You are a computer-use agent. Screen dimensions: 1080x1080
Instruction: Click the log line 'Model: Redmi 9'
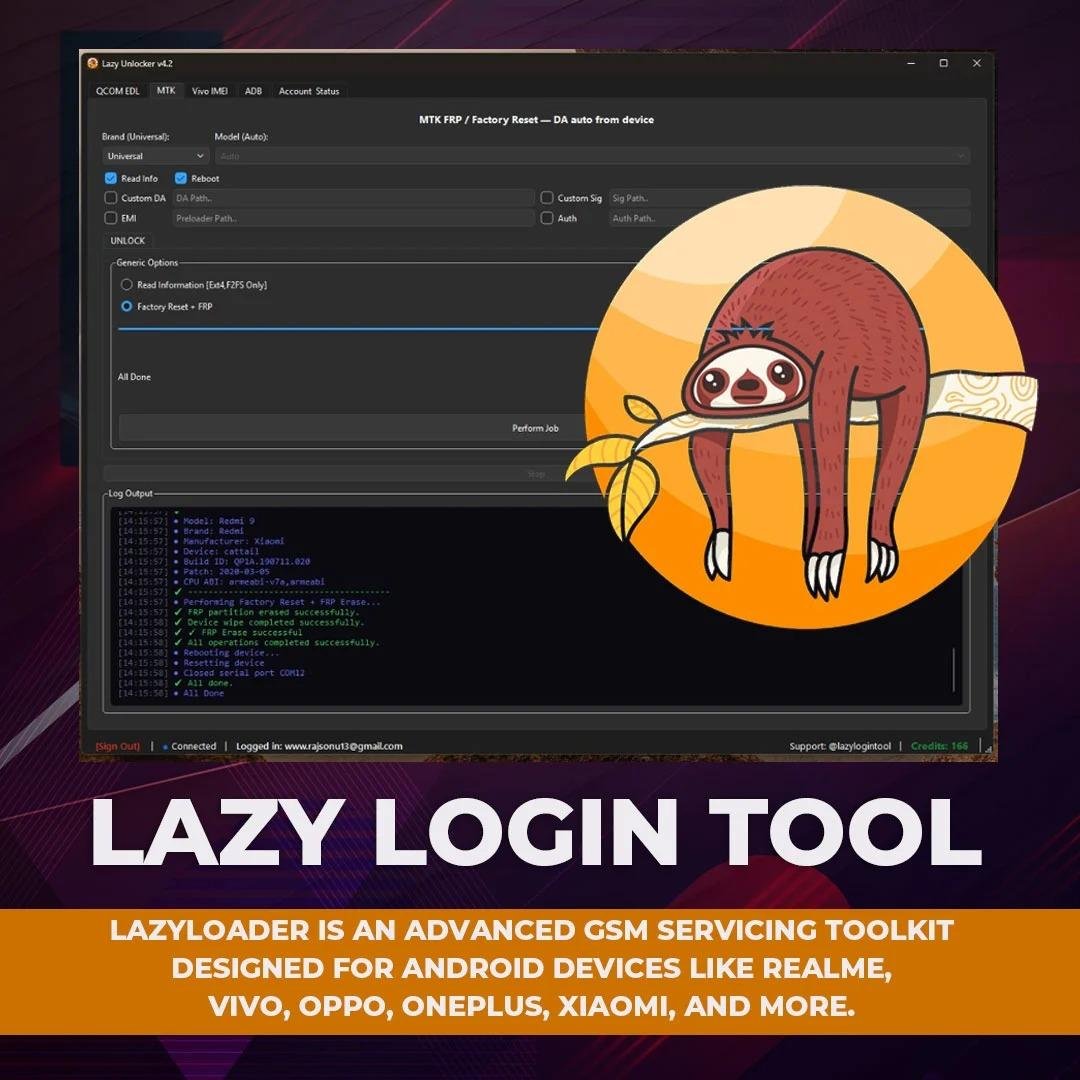pyautogui.click(x=218, y=521)
